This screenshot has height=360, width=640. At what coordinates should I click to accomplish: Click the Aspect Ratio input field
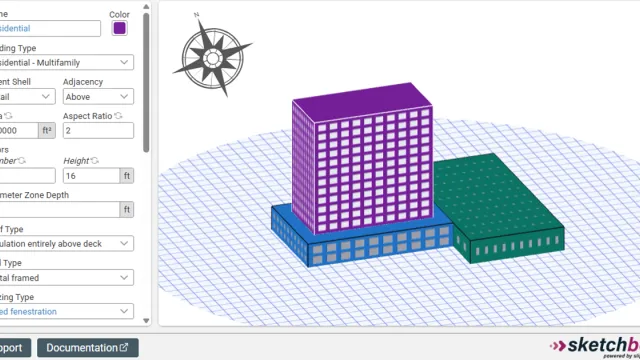(98, 131)
